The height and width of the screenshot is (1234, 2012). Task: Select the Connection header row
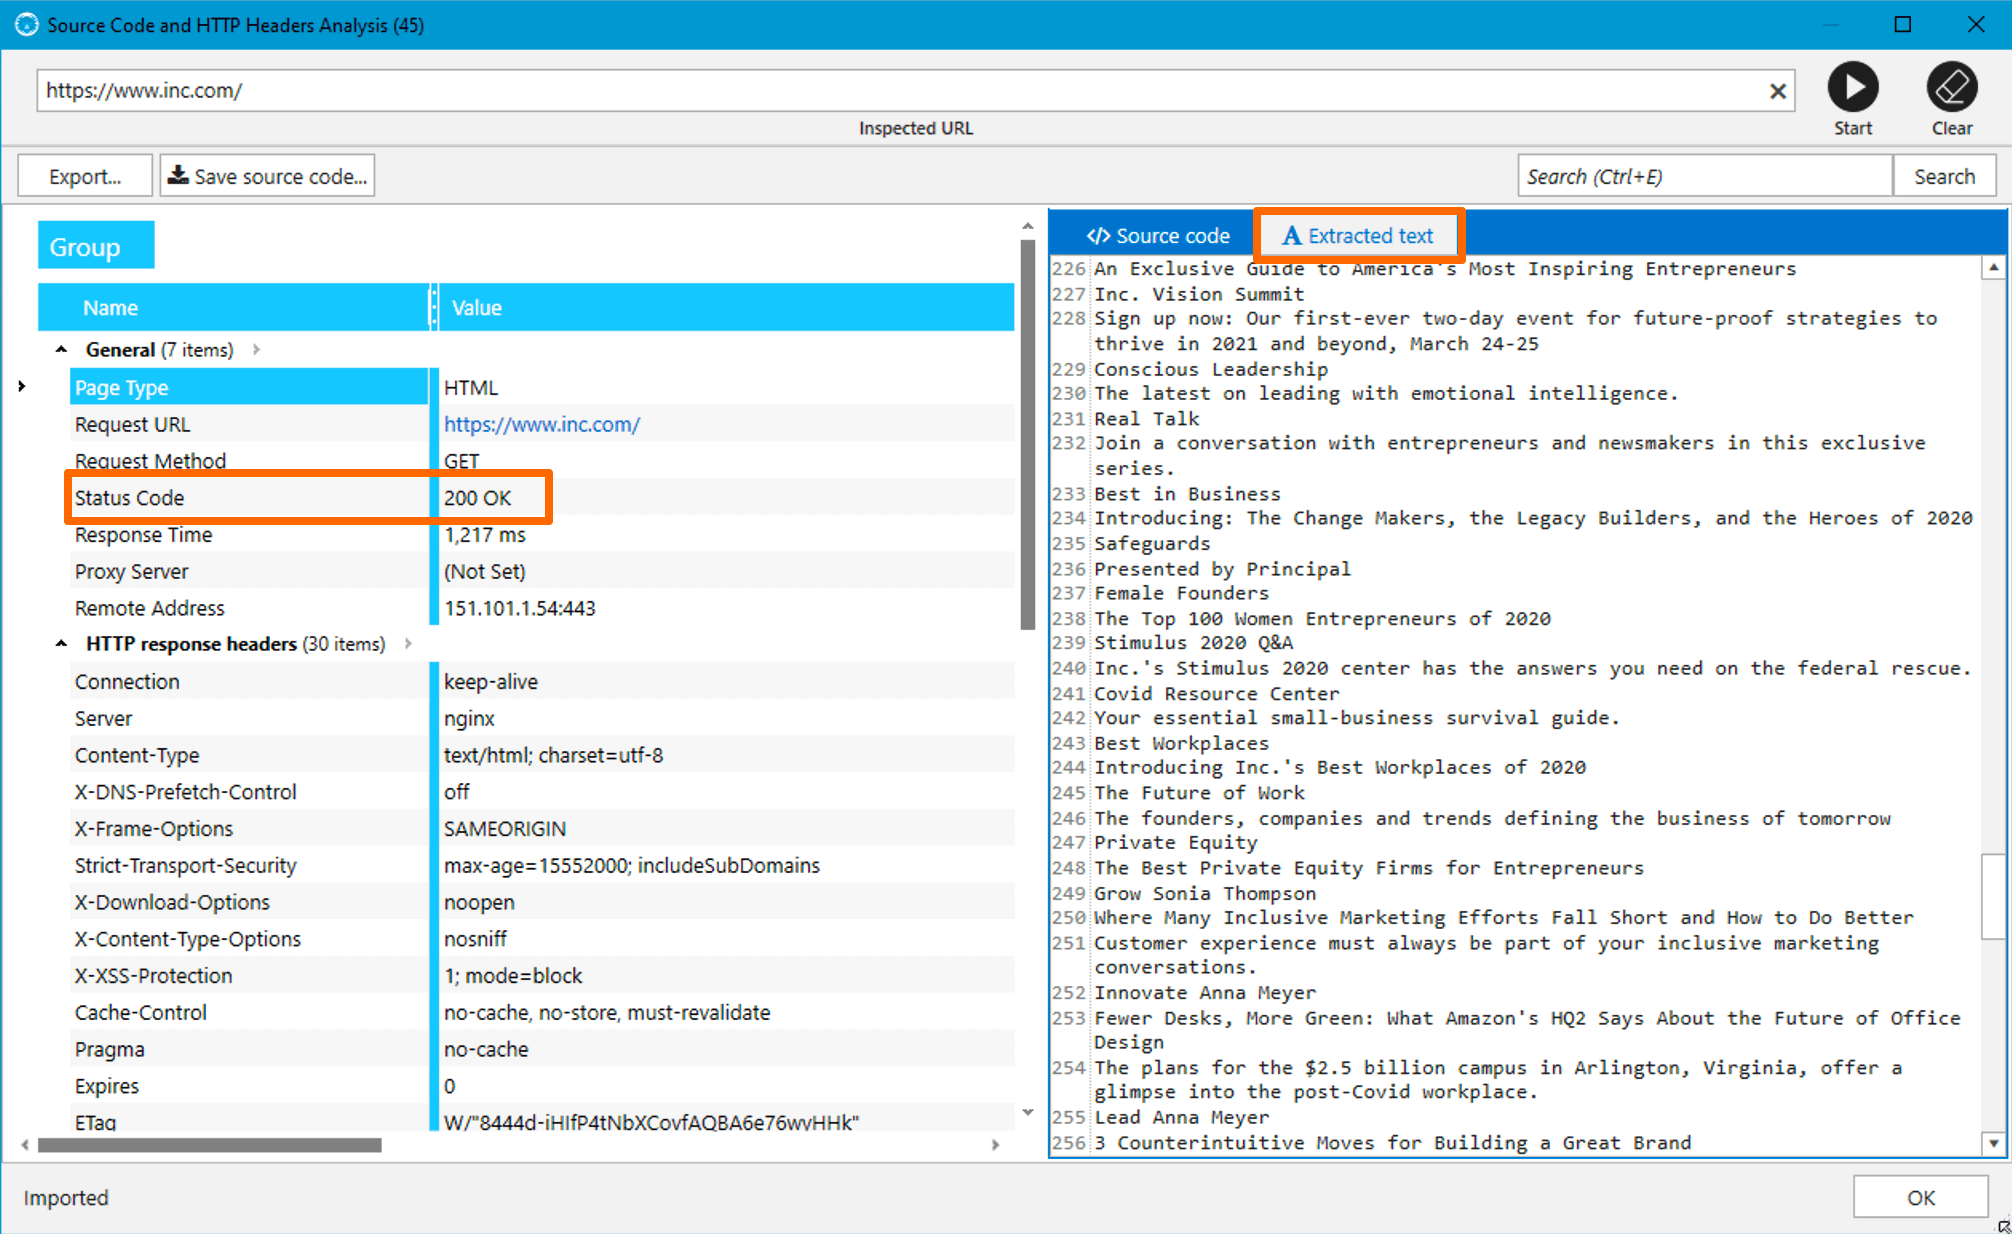542,681
